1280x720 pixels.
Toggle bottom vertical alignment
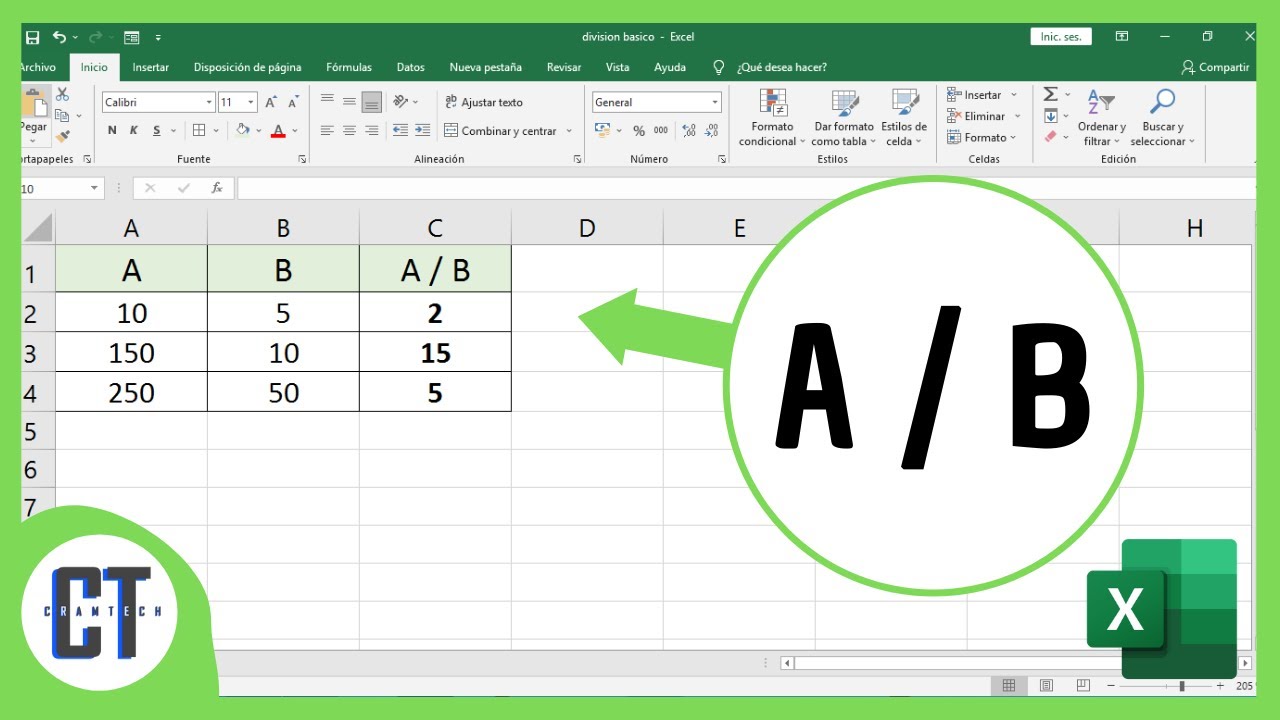tap(372, 101)
